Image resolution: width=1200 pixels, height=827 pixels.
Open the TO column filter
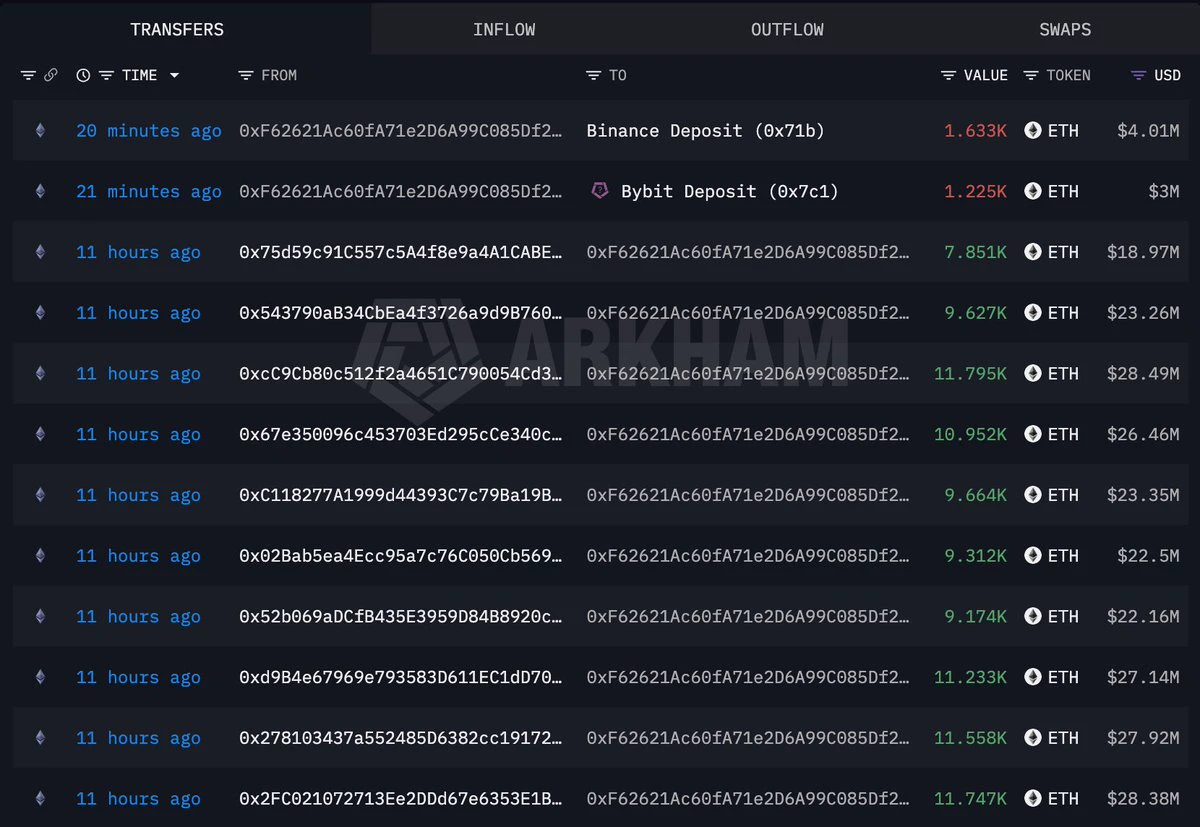tap(593, 75)
